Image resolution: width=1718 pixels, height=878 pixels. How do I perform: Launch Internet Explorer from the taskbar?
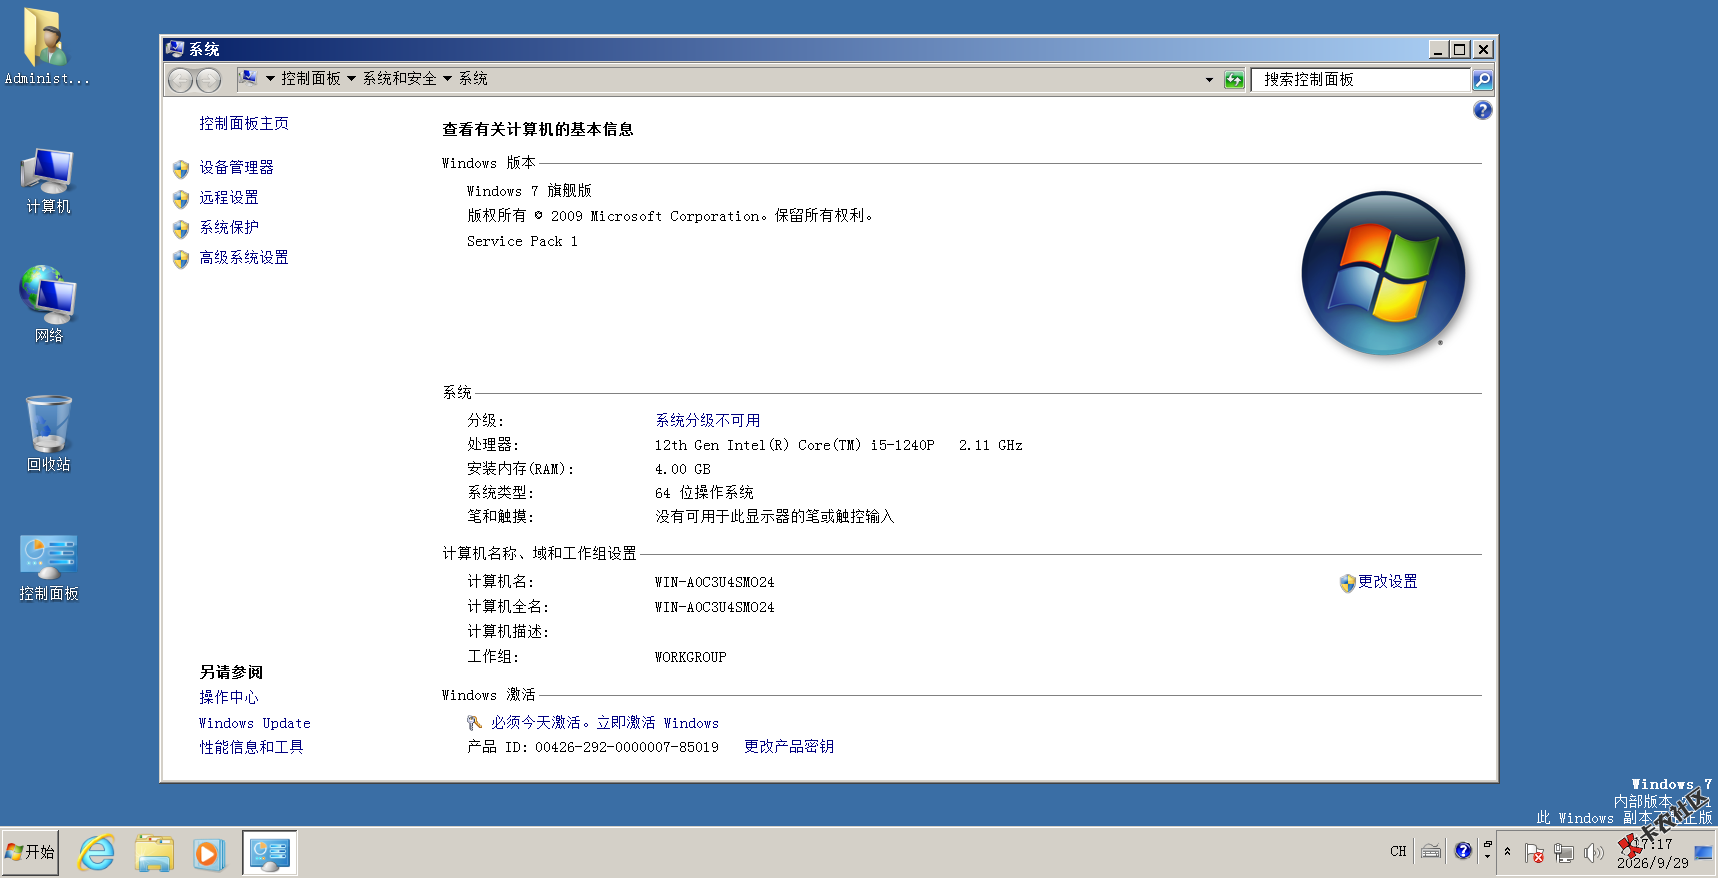96,853
